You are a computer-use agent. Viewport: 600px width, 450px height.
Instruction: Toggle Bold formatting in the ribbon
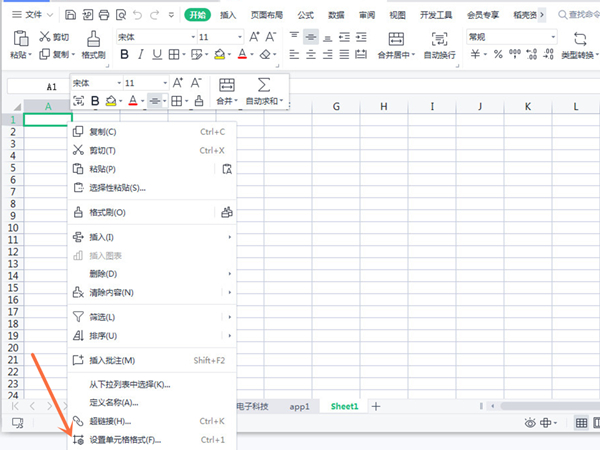click(119, 54)
